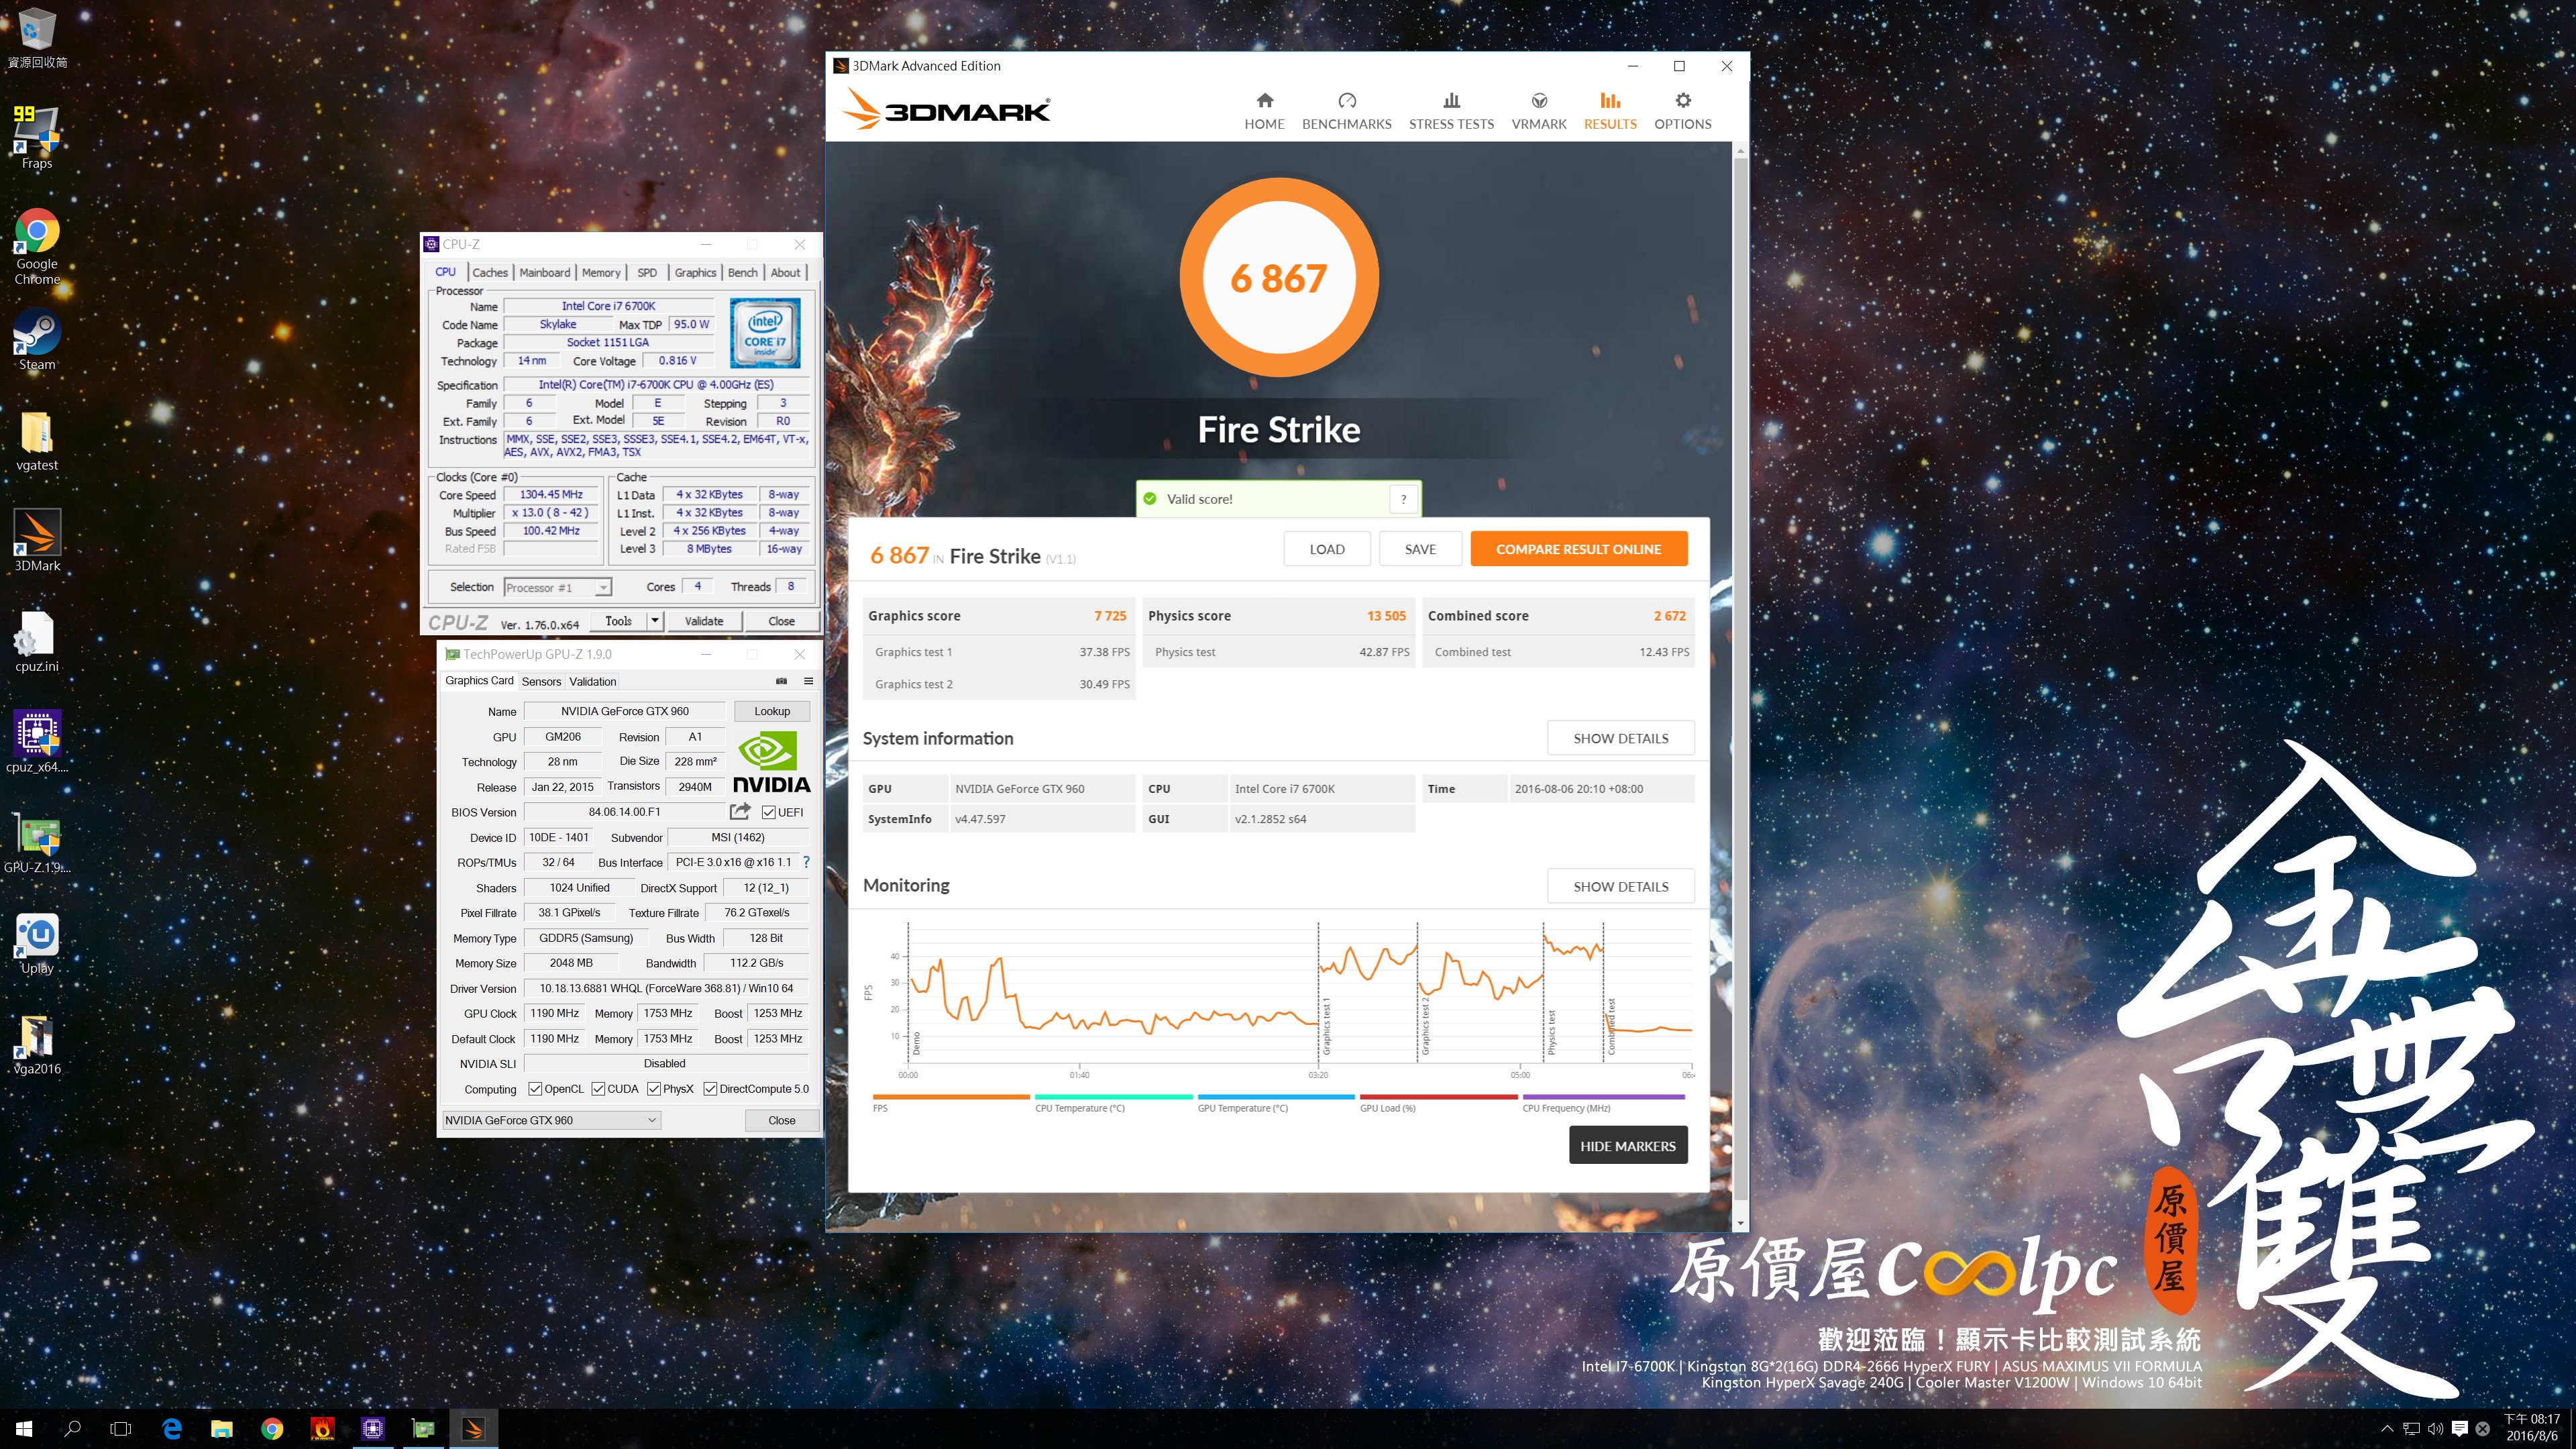Image resolution: width=2576 pixels, height=1449 pixels.
Task: Toggle the OpenCL checkbox
Action: coord(535,1089)
